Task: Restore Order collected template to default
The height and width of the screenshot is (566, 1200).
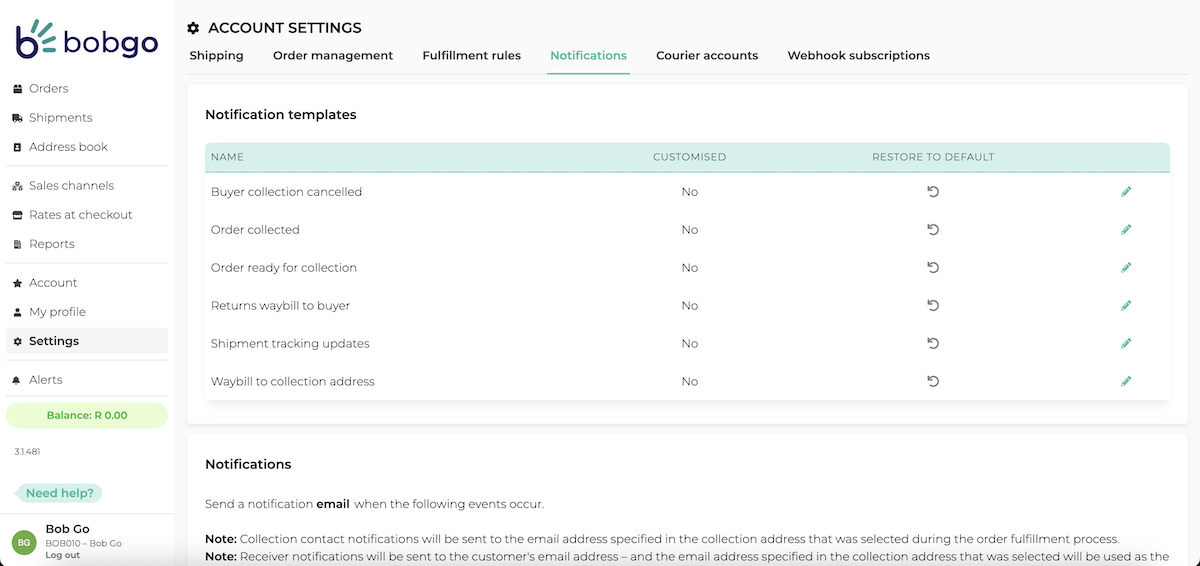Action: click(x=933, y=229)
